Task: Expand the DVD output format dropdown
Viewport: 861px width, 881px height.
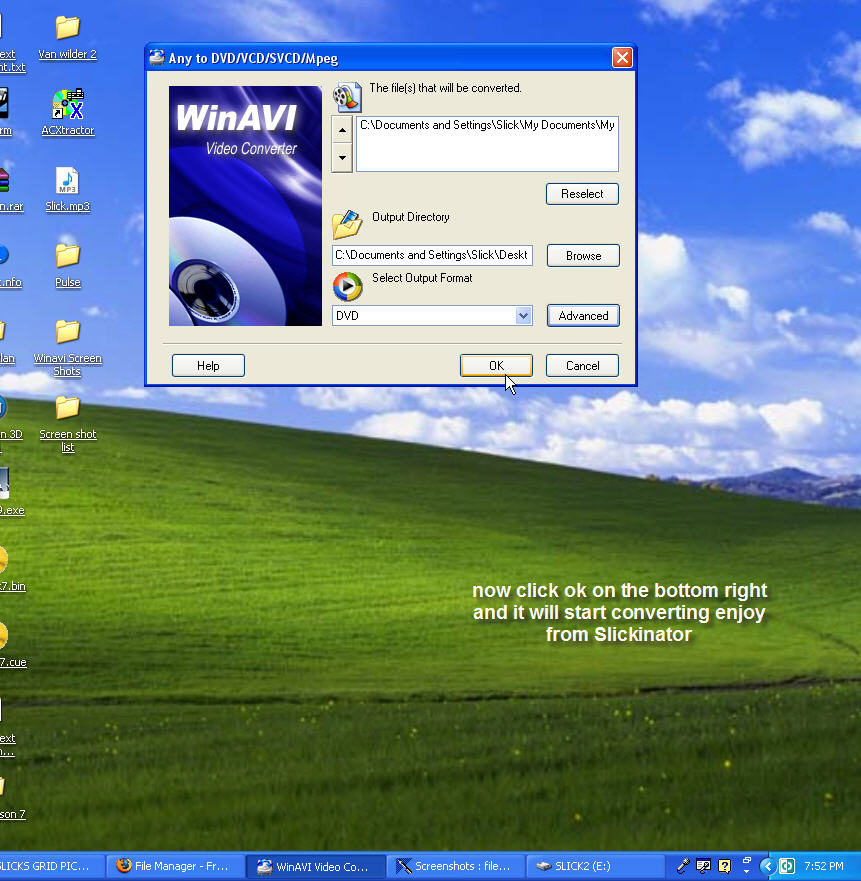Action: coord(523,316)
